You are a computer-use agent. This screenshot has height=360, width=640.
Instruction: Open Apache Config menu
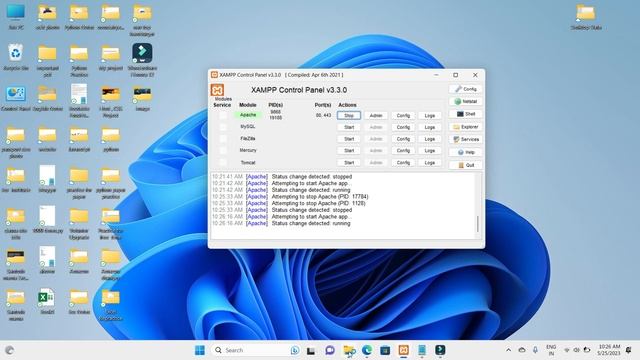pyautogui.click(x=403, y=116)
